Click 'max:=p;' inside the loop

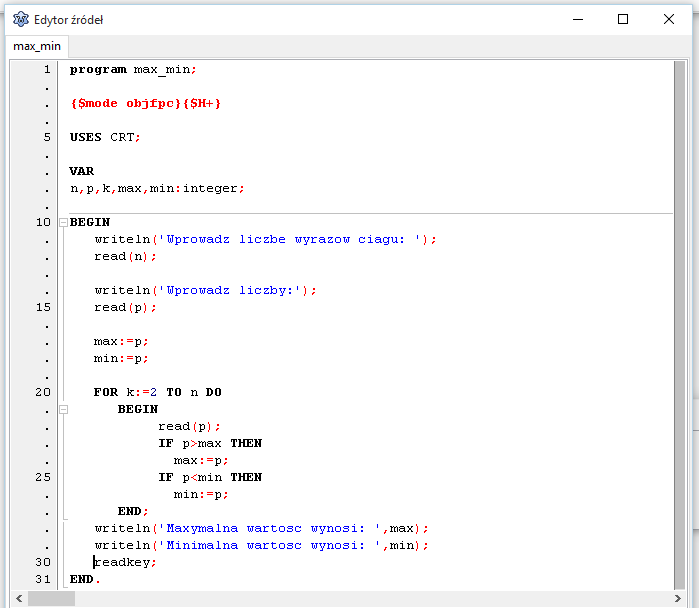point(201,460)
